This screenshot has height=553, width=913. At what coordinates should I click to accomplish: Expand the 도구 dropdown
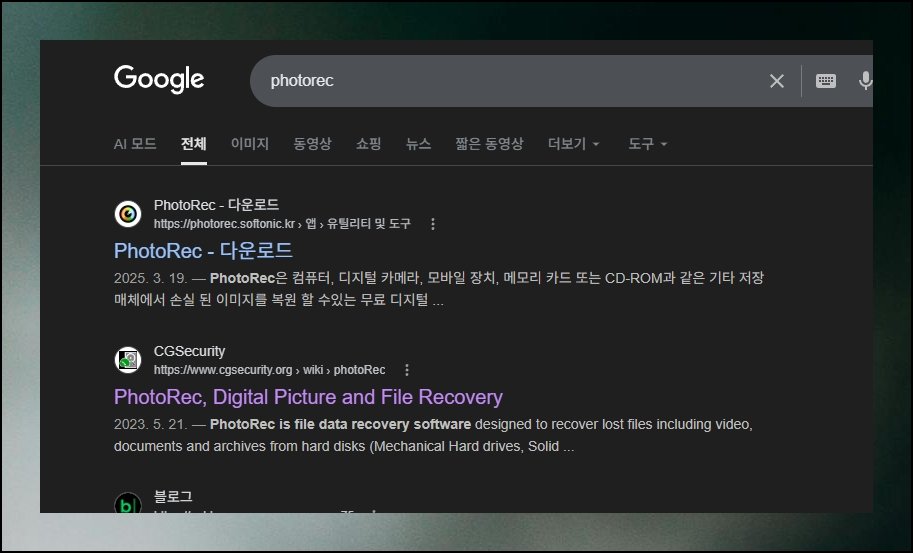pyautogui.click(x=647, y=144)
